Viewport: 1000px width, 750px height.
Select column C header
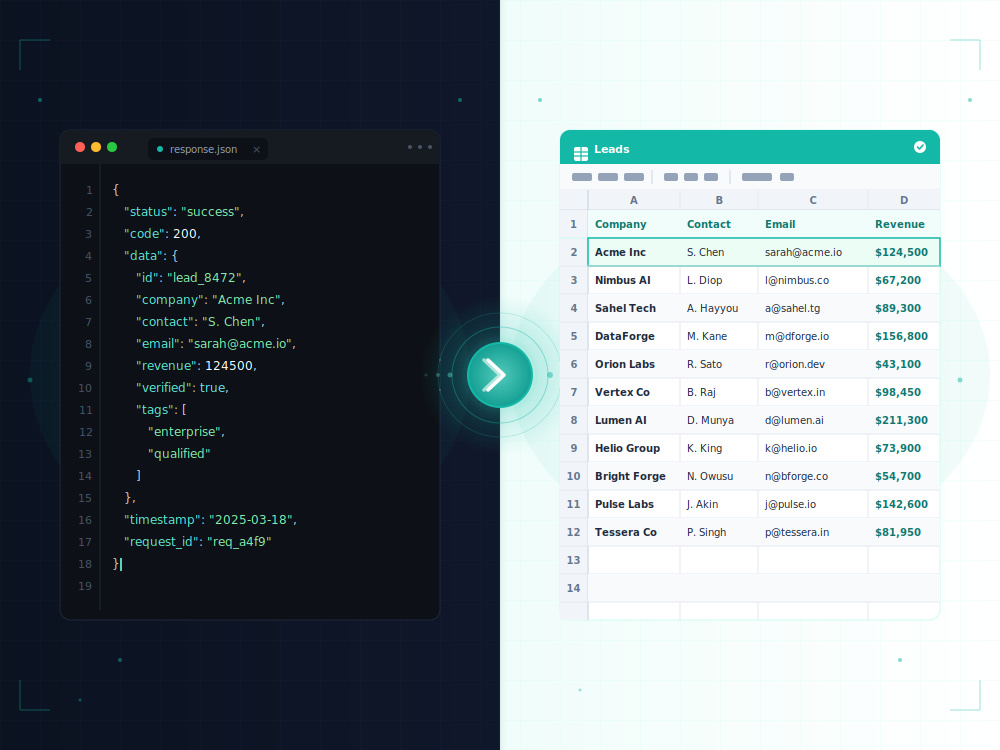coord(813,200)
